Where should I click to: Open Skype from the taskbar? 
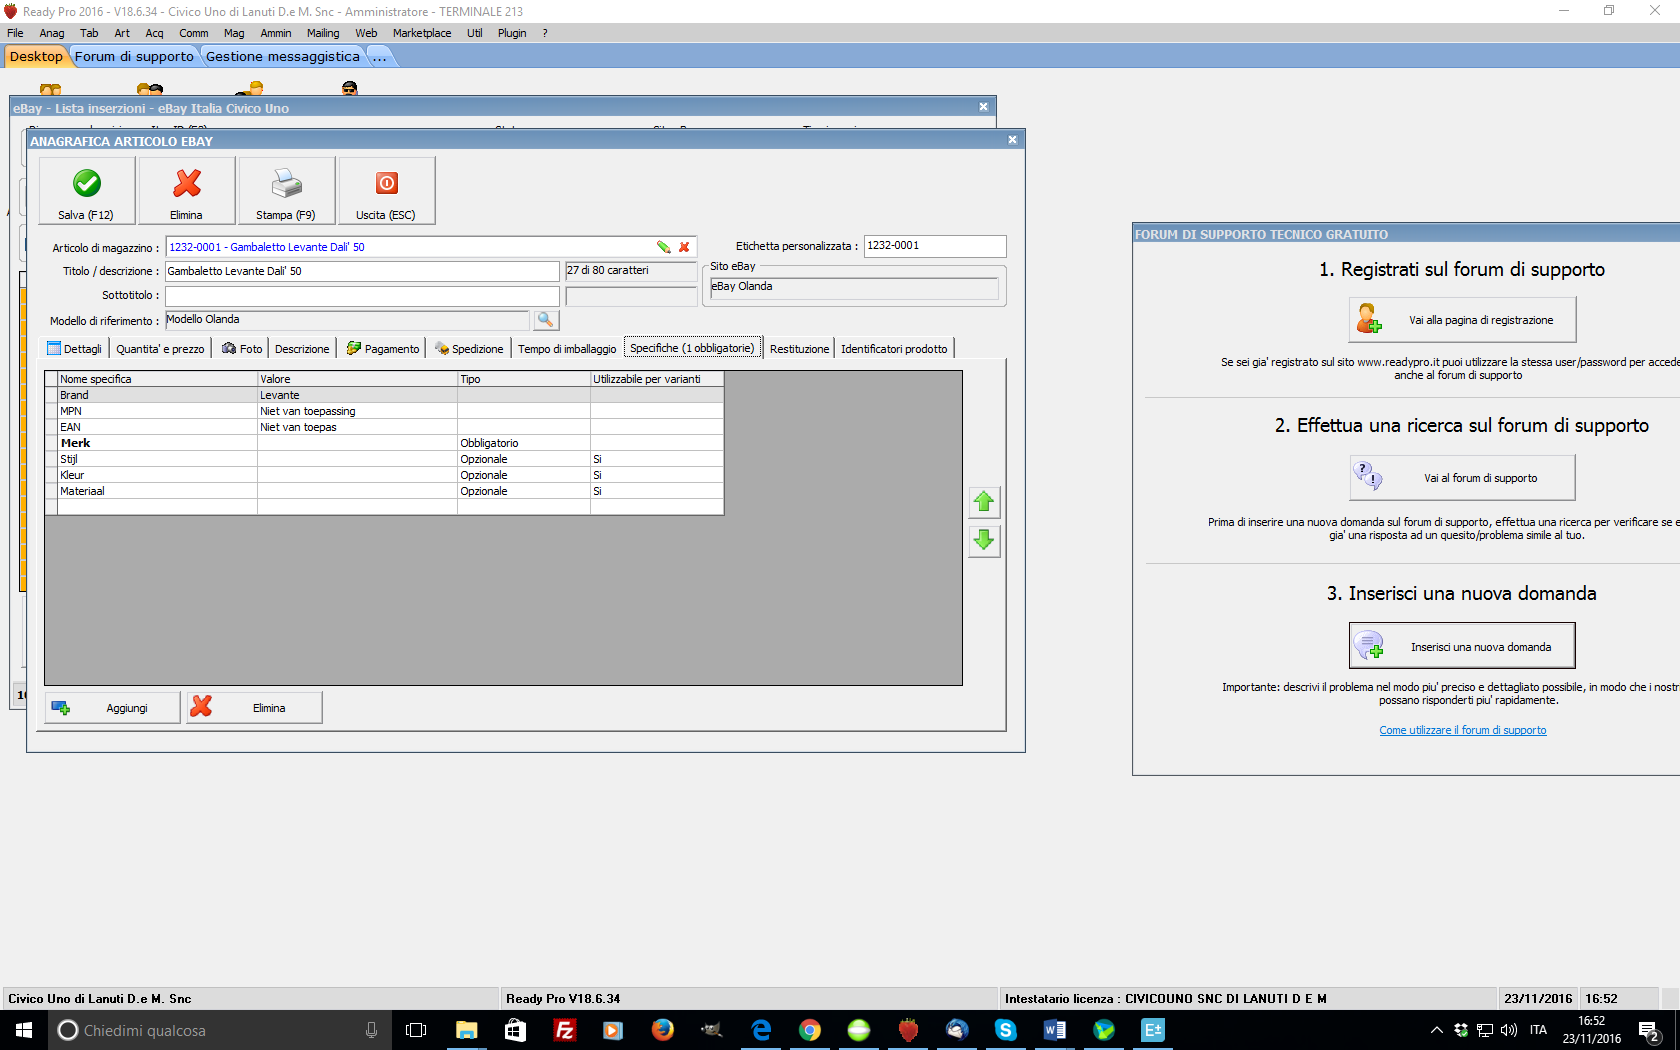[1006, 1030]
